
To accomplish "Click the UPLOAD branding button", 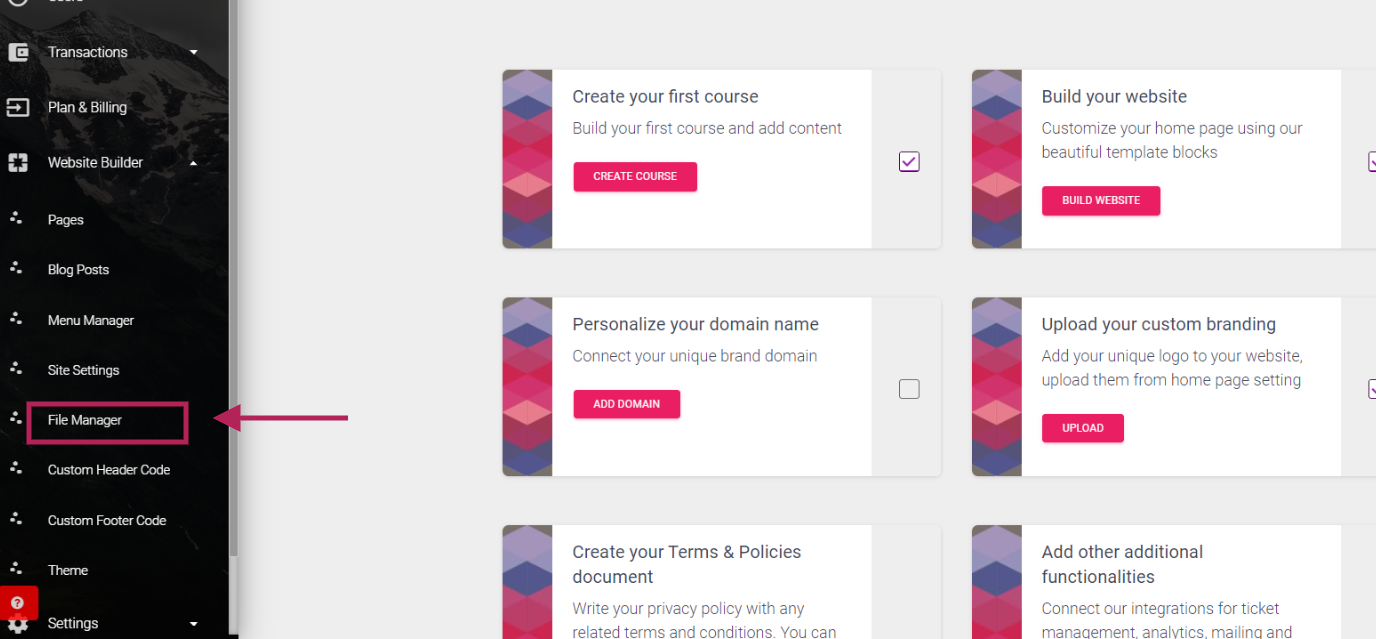I will pyautogui.click(x=1083, y=428).
